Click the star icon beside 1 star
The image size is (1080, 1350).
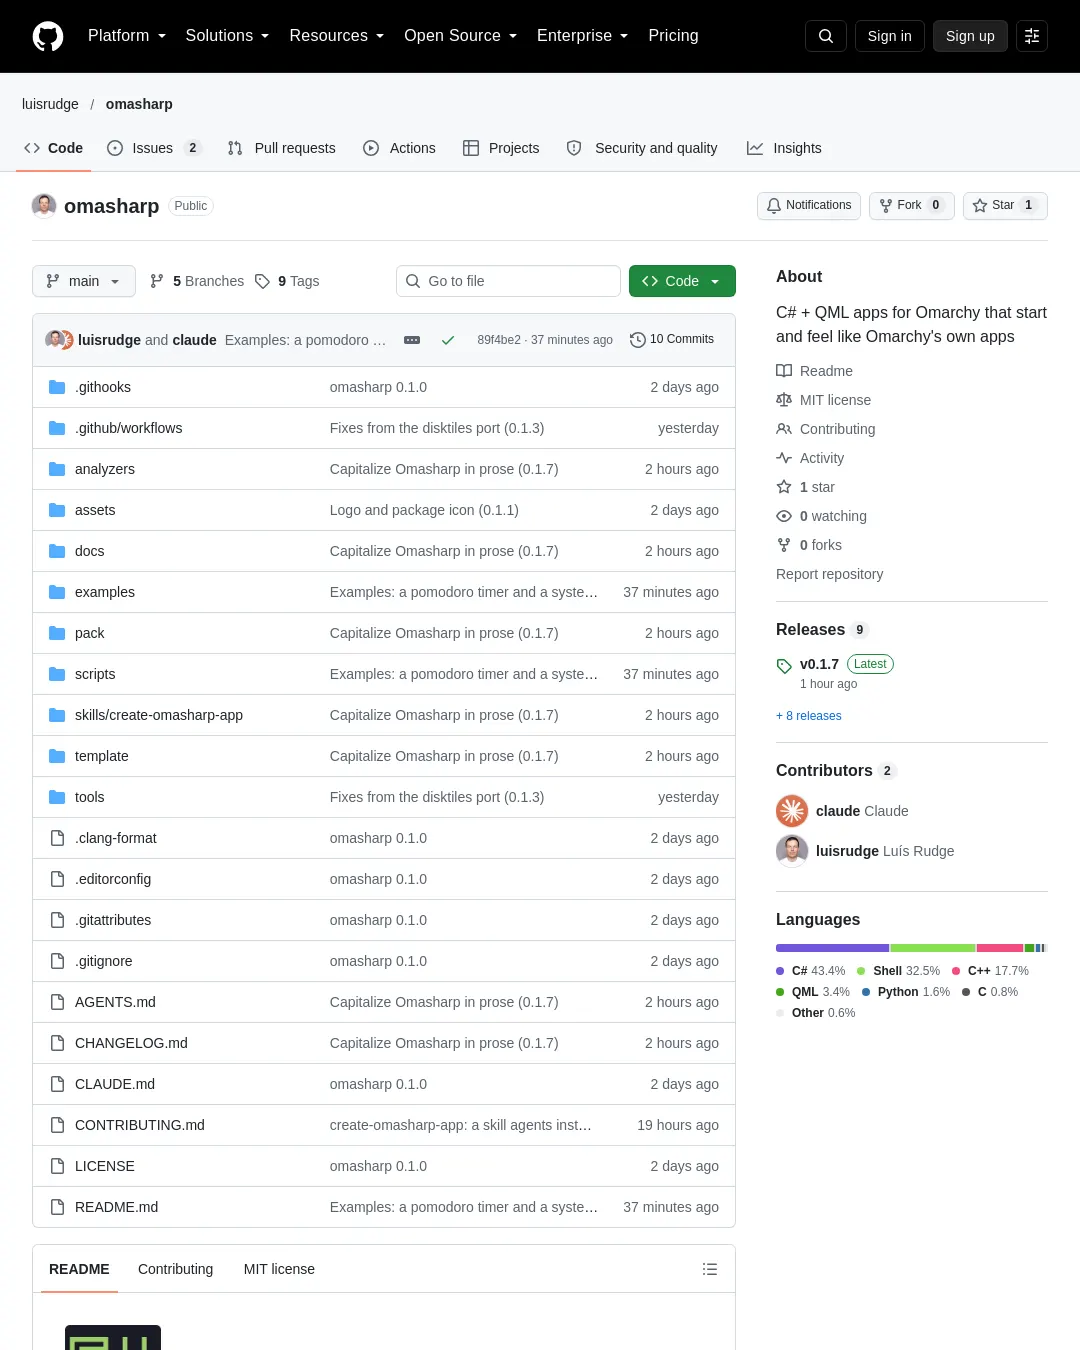tap(784, 487)
